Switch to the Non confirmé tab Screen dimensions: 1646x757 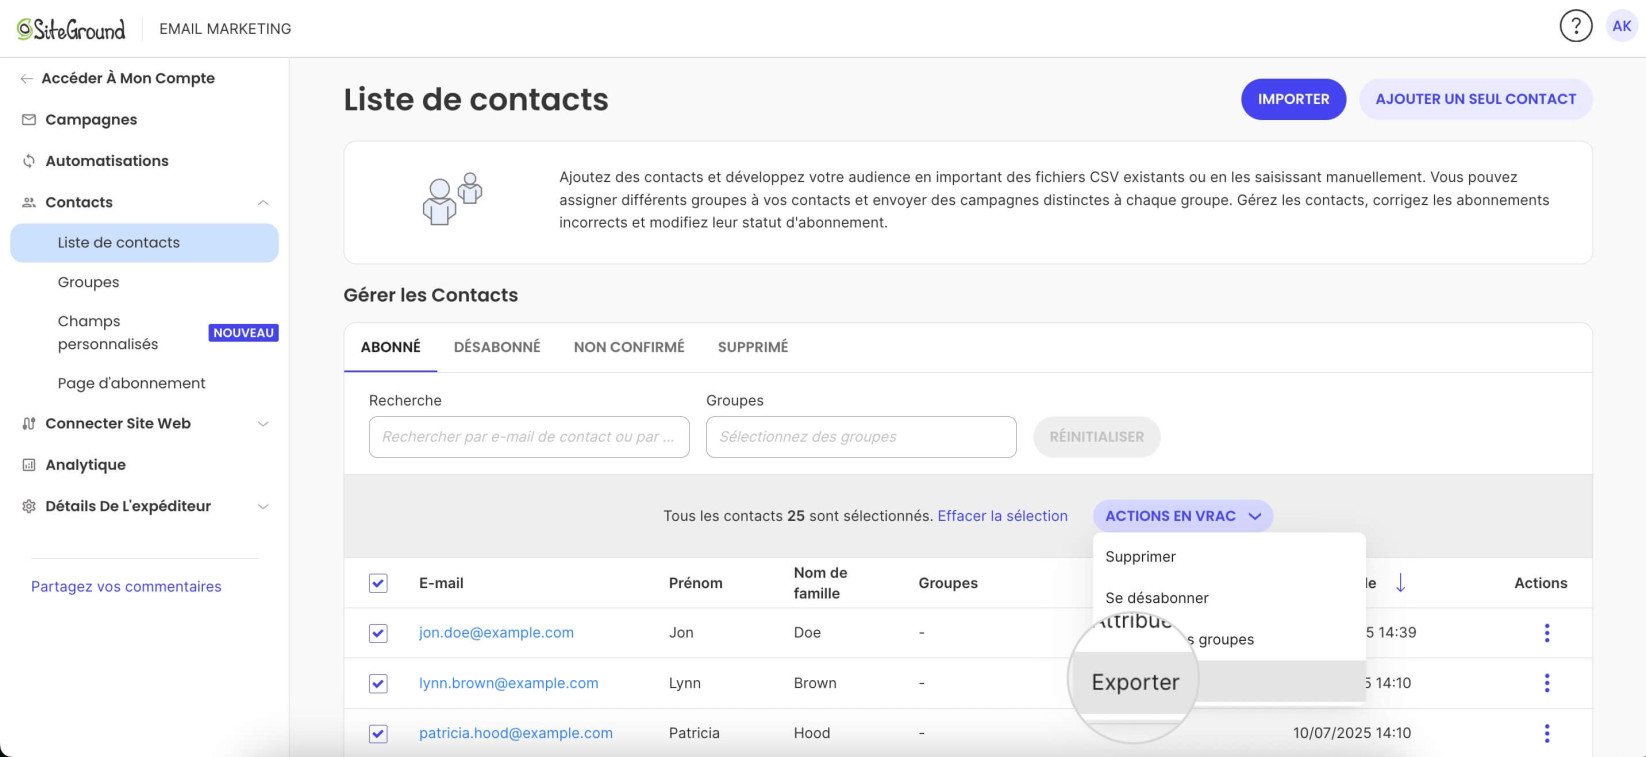coord(629,347)
